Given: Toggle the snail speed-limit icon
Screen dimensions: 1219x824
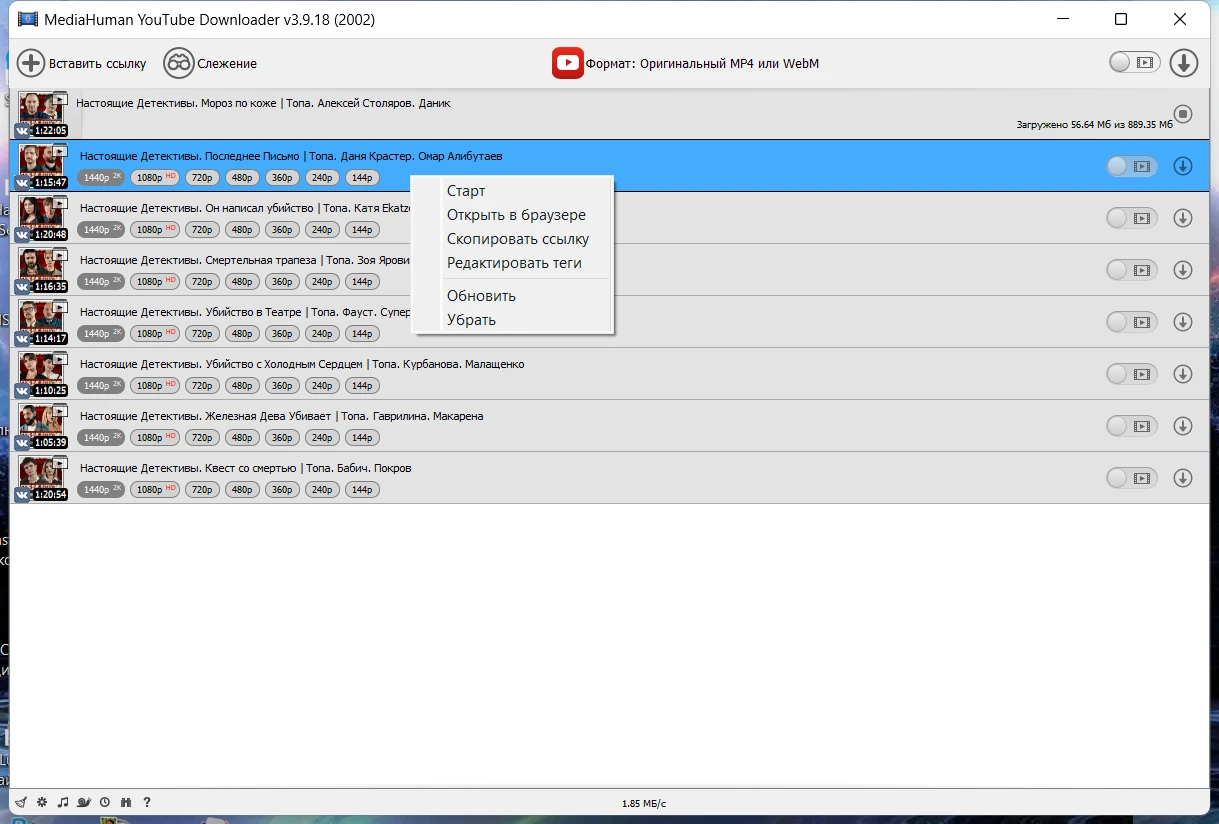Looking at the screenshot, I should [84, 802].
